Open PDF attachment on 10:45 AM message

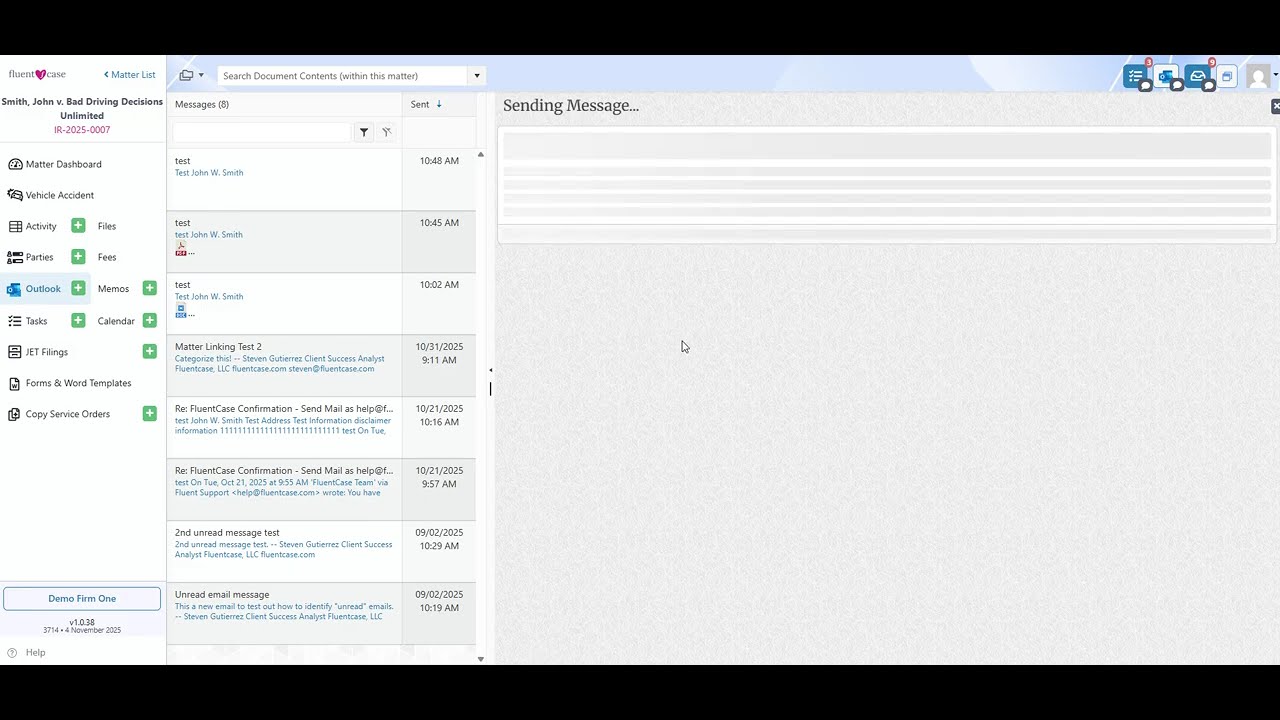(x=181, y=249)
